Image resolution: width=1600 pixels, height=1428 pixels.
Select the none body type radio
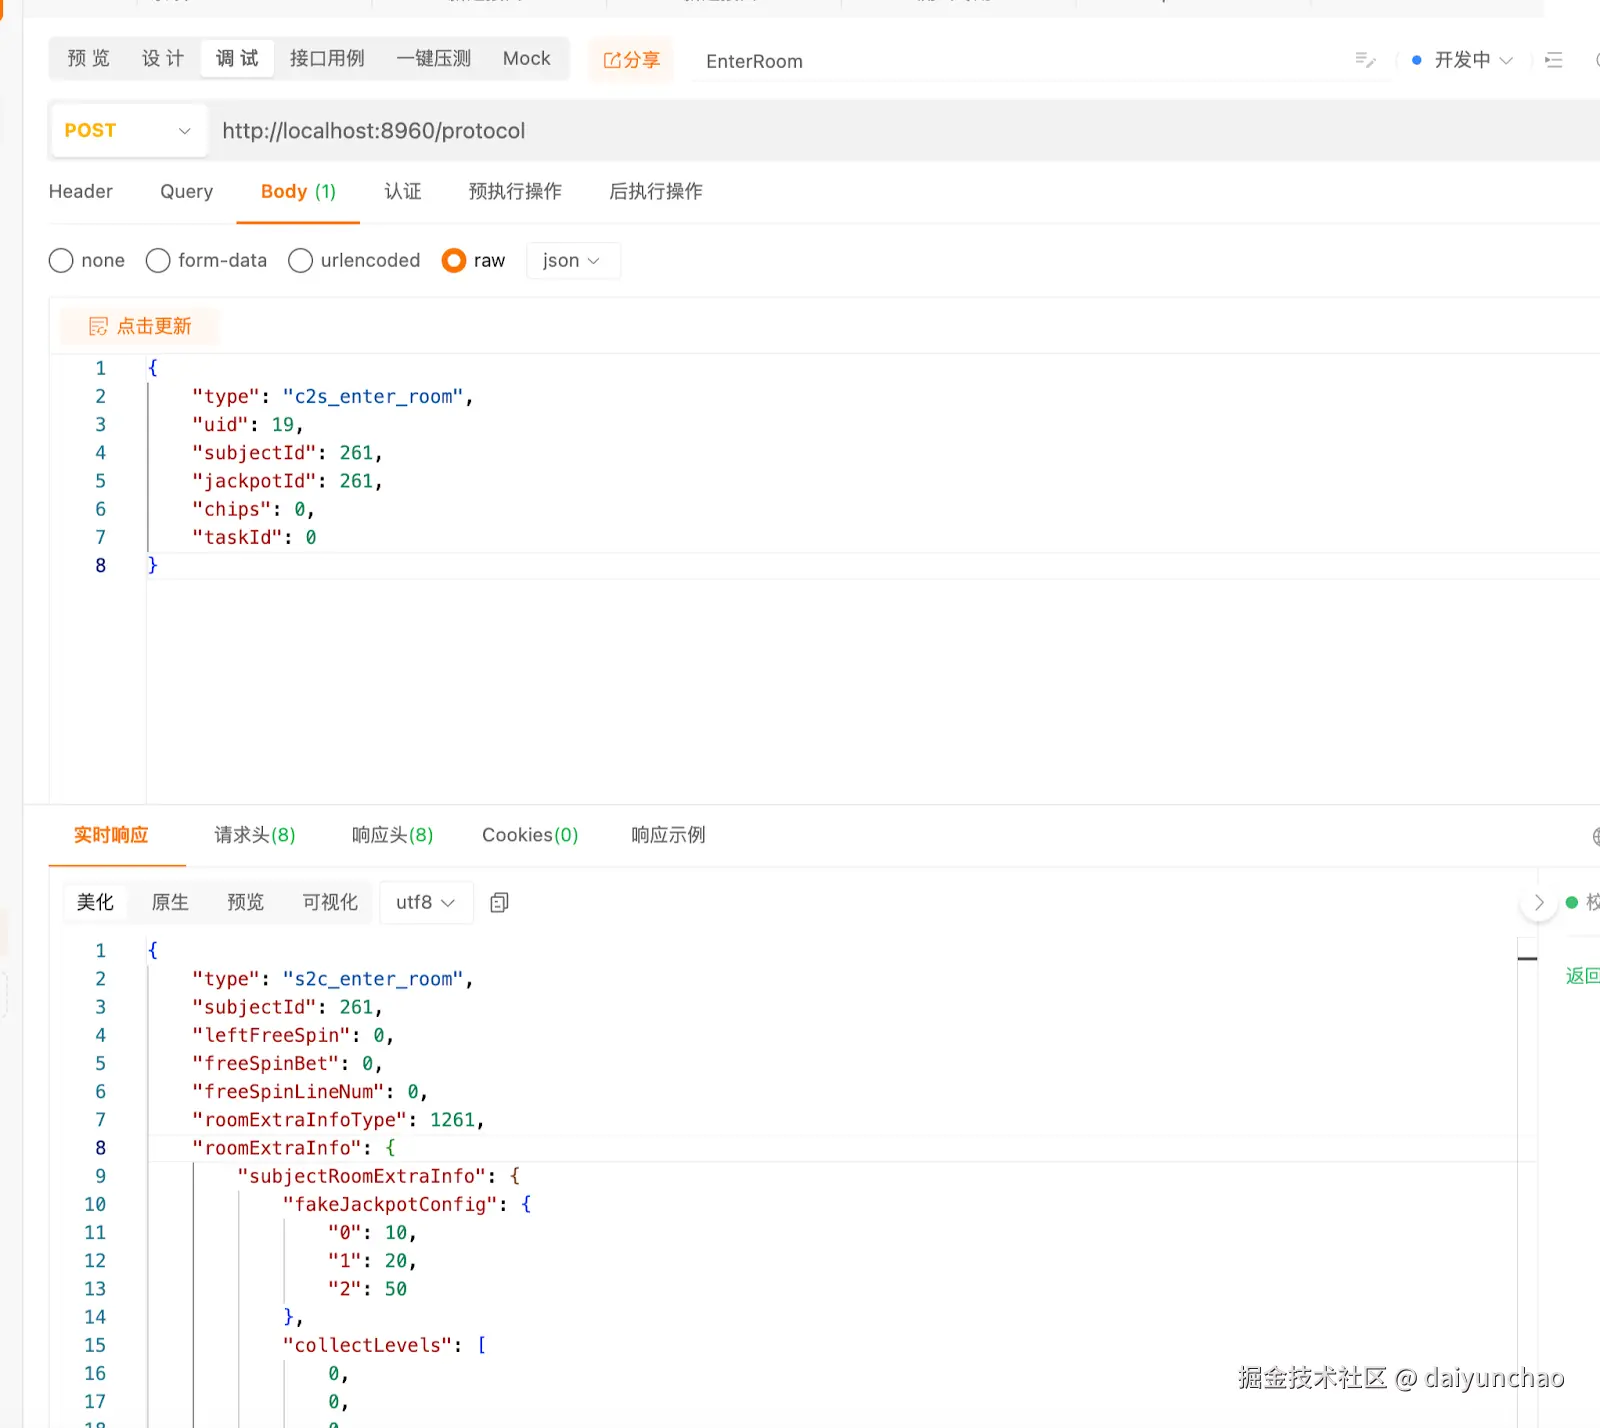[x=61, y=261]
